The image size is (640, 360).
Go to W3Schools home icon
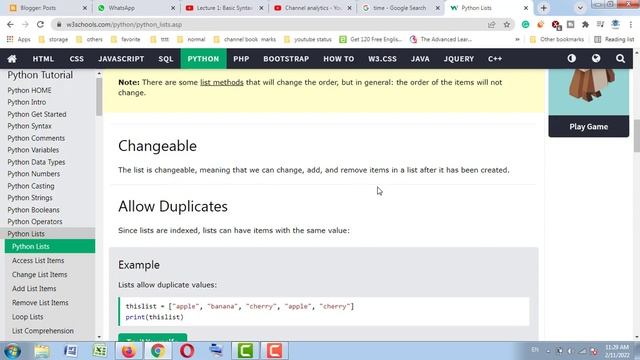[x=12, y=59]
